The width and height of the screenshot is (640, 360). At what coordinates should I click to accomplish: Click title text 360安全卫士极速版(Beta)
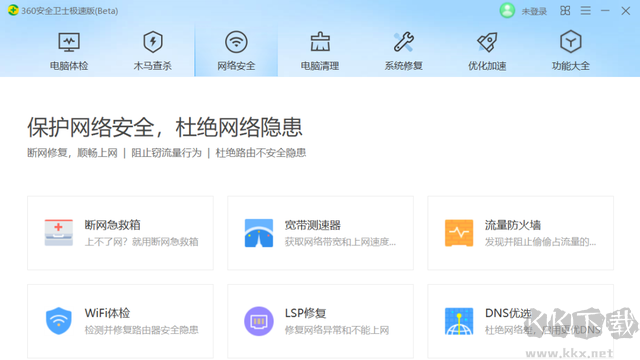pos(70,11)
